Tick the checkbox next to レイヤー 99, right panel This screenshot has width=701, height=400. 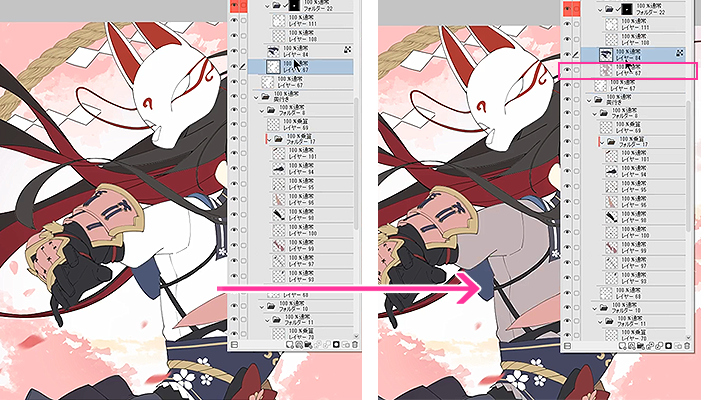(x=577, y=247)
